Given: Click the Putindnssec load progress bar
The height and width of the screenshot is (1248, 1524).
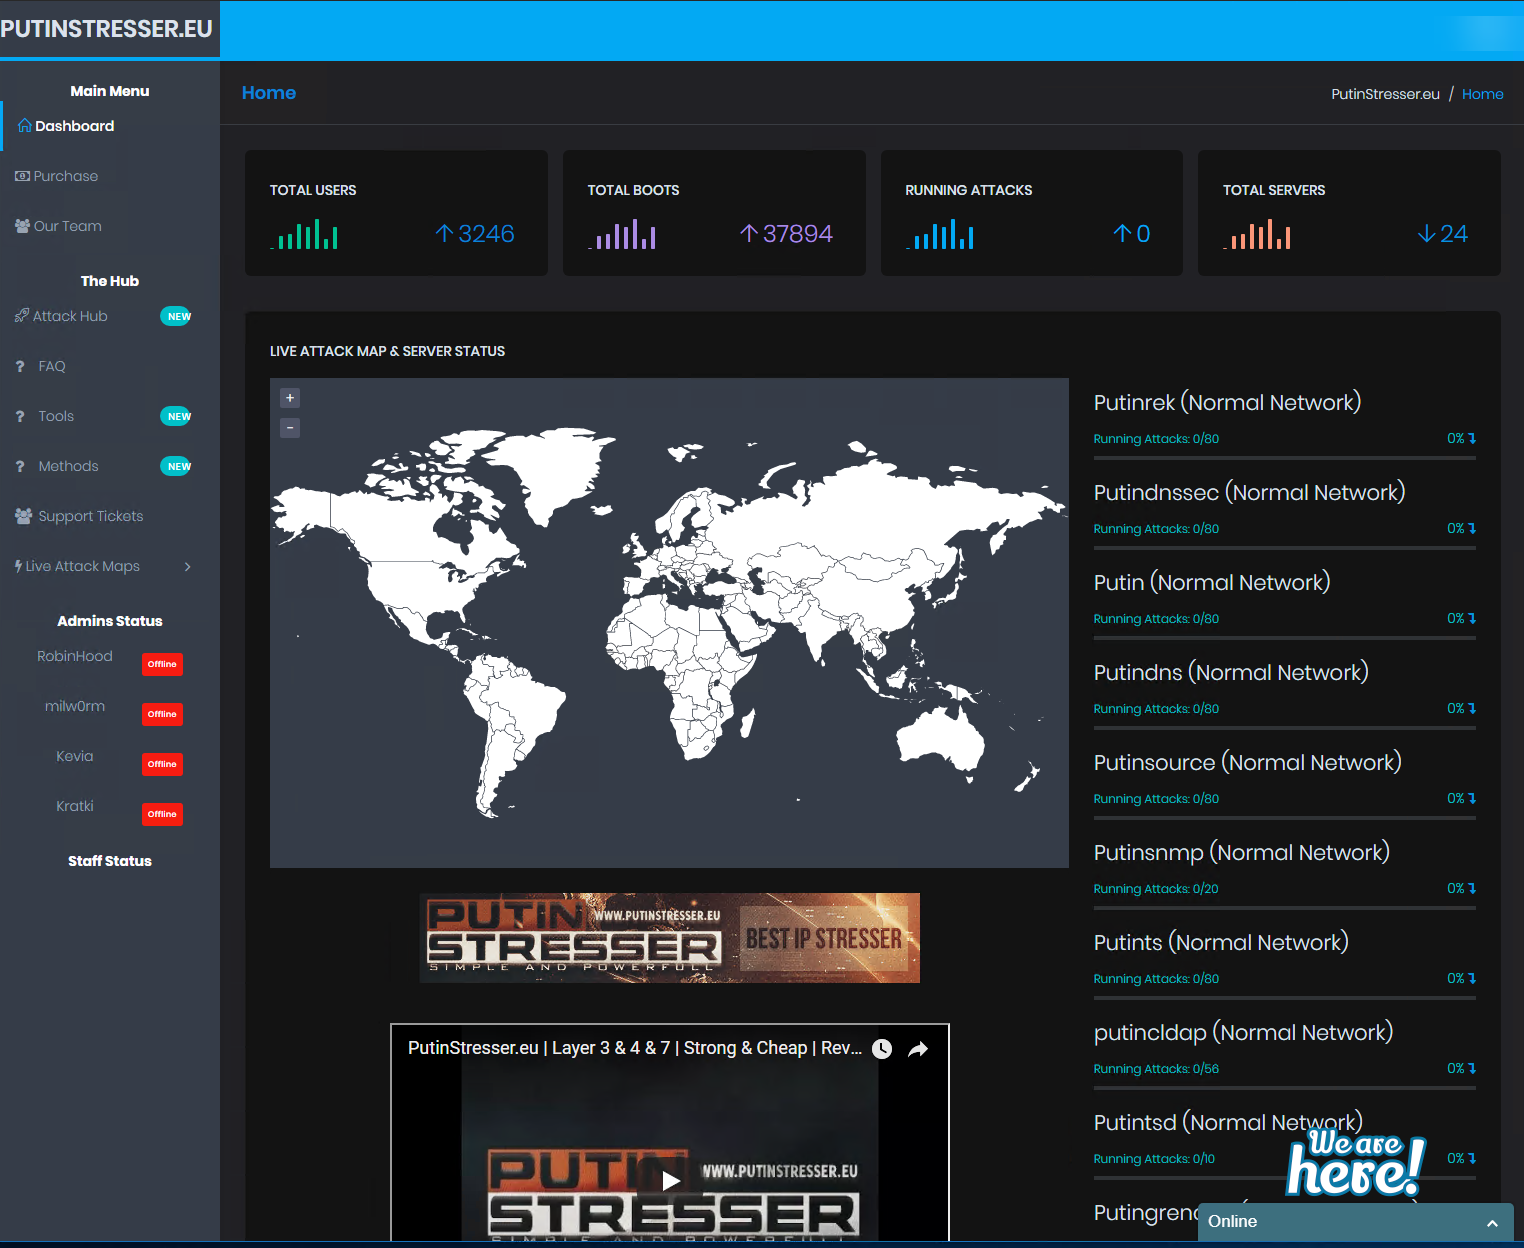Looking at the screenshot, I should tap(1285, 548).
